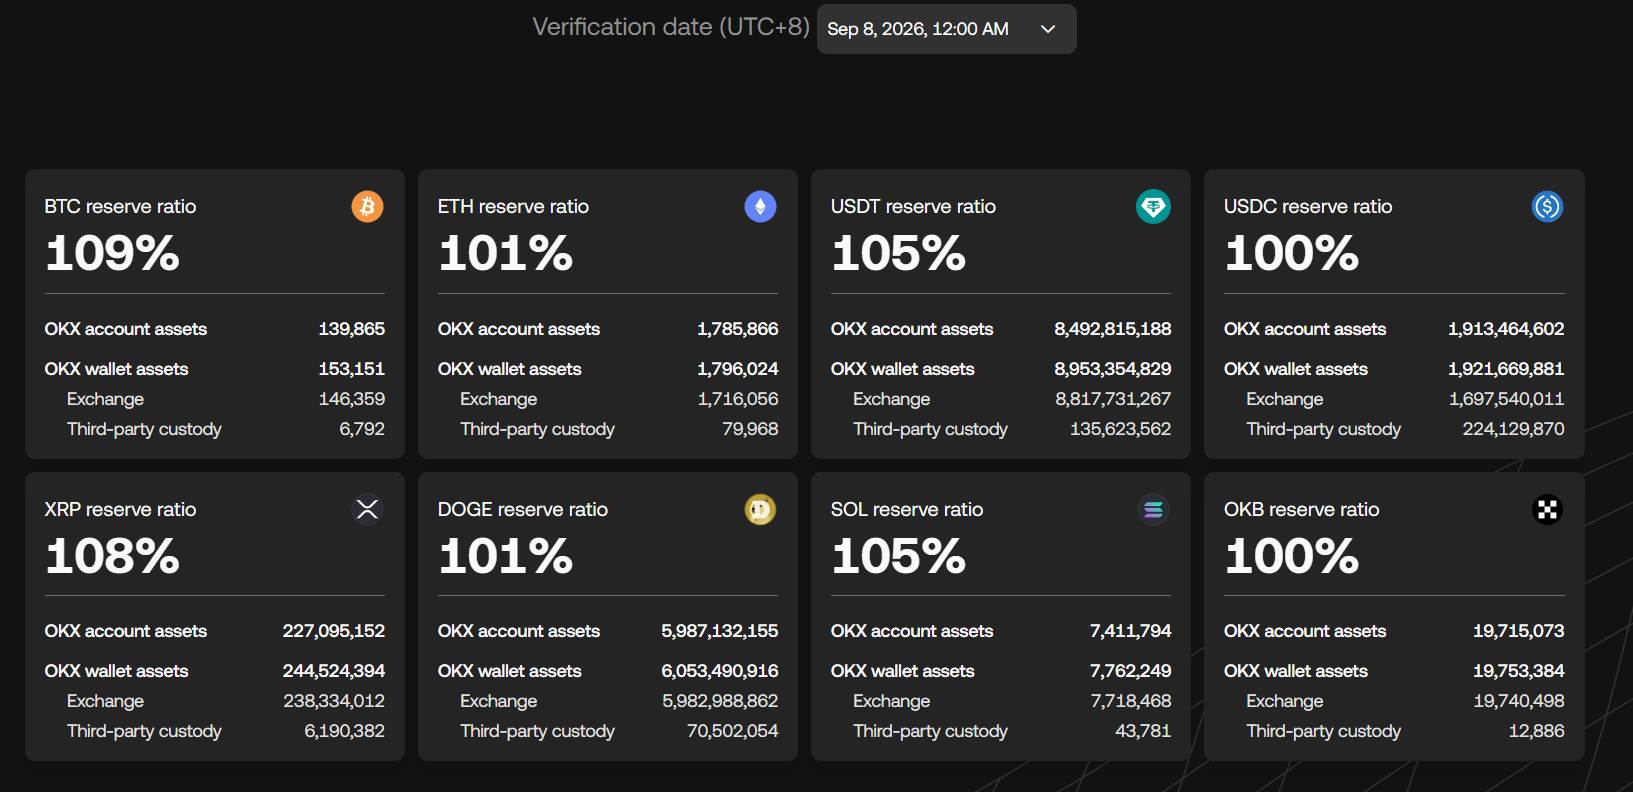Image resolution: width=1633 pixels, height=792 pixels.
Task: Click USDC third-party custody value 224,129,870
Action: [1514, 429]
